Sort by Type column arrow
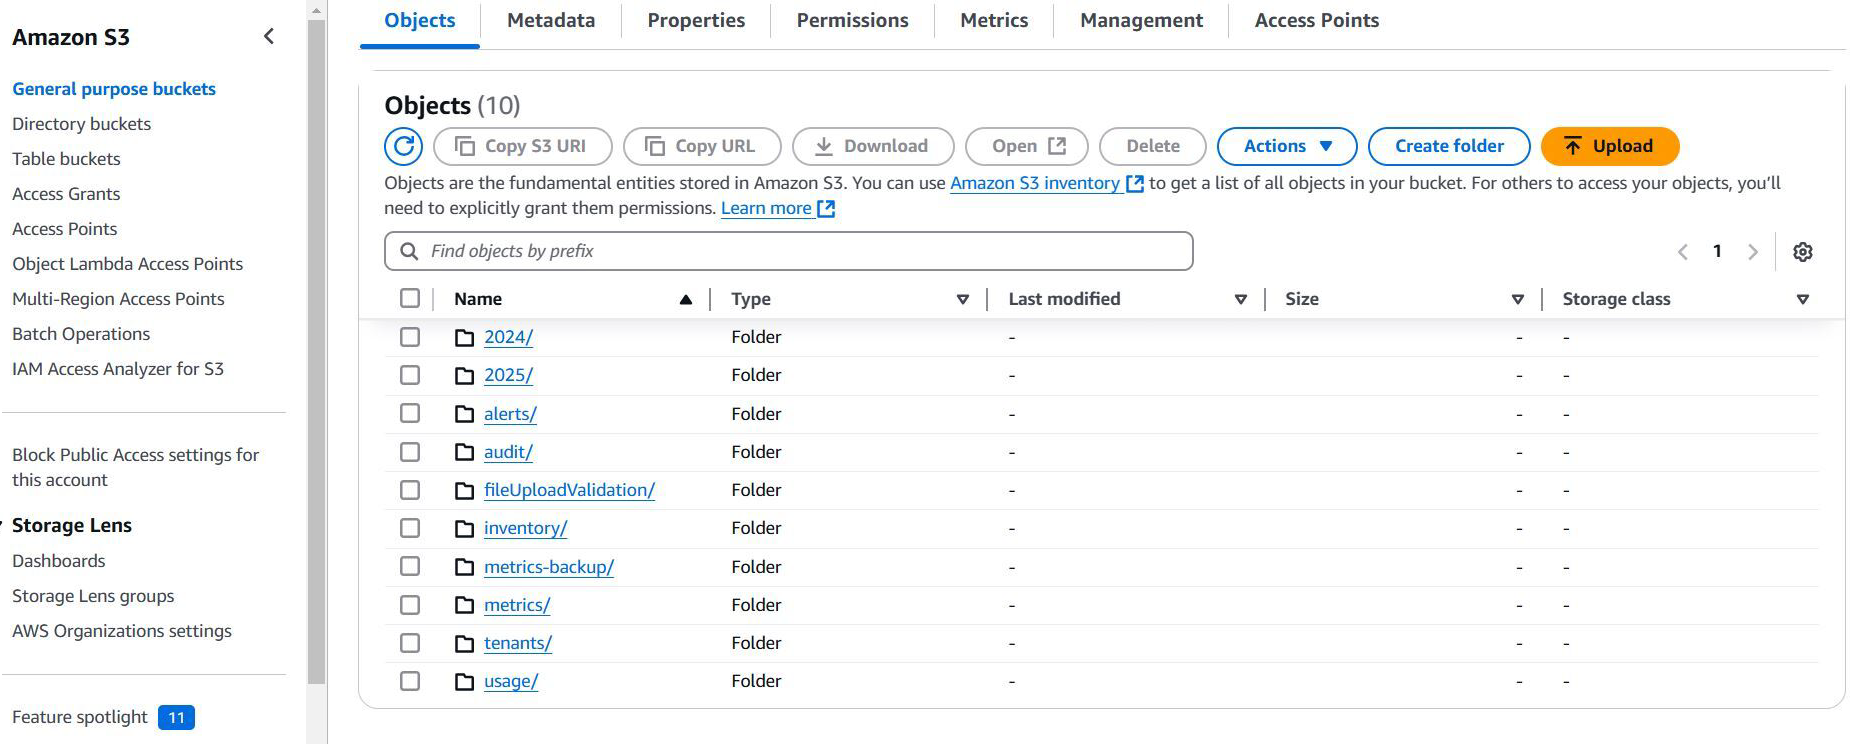Viewport: 1864px width, 744px height. click(963, 299)
